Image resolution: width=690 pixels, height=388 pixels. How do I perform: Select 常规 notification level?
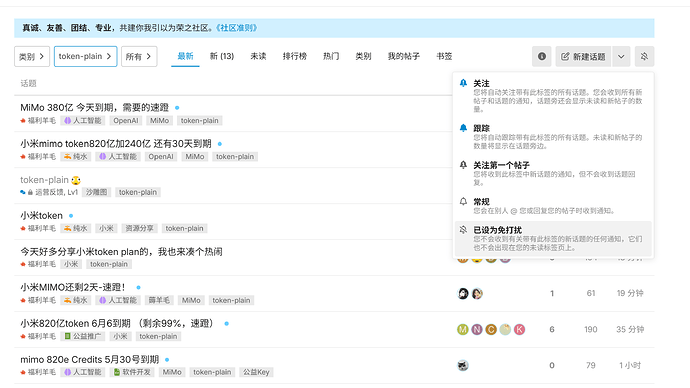click(553, 205)
